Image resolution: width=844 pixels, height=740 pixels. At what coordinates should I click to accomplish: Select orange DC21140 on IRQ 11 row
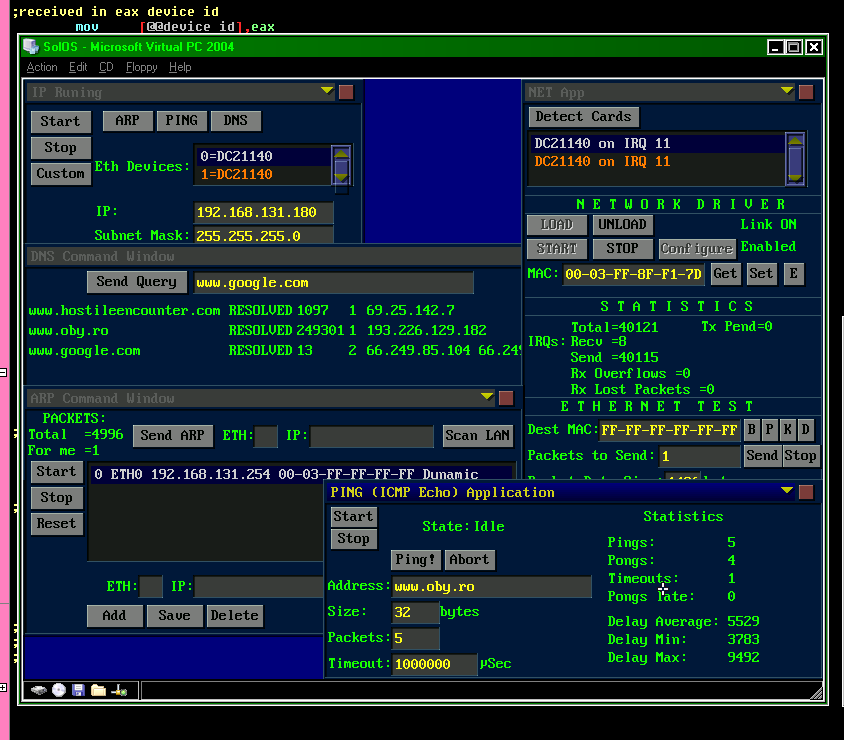(x=657, y=161)
